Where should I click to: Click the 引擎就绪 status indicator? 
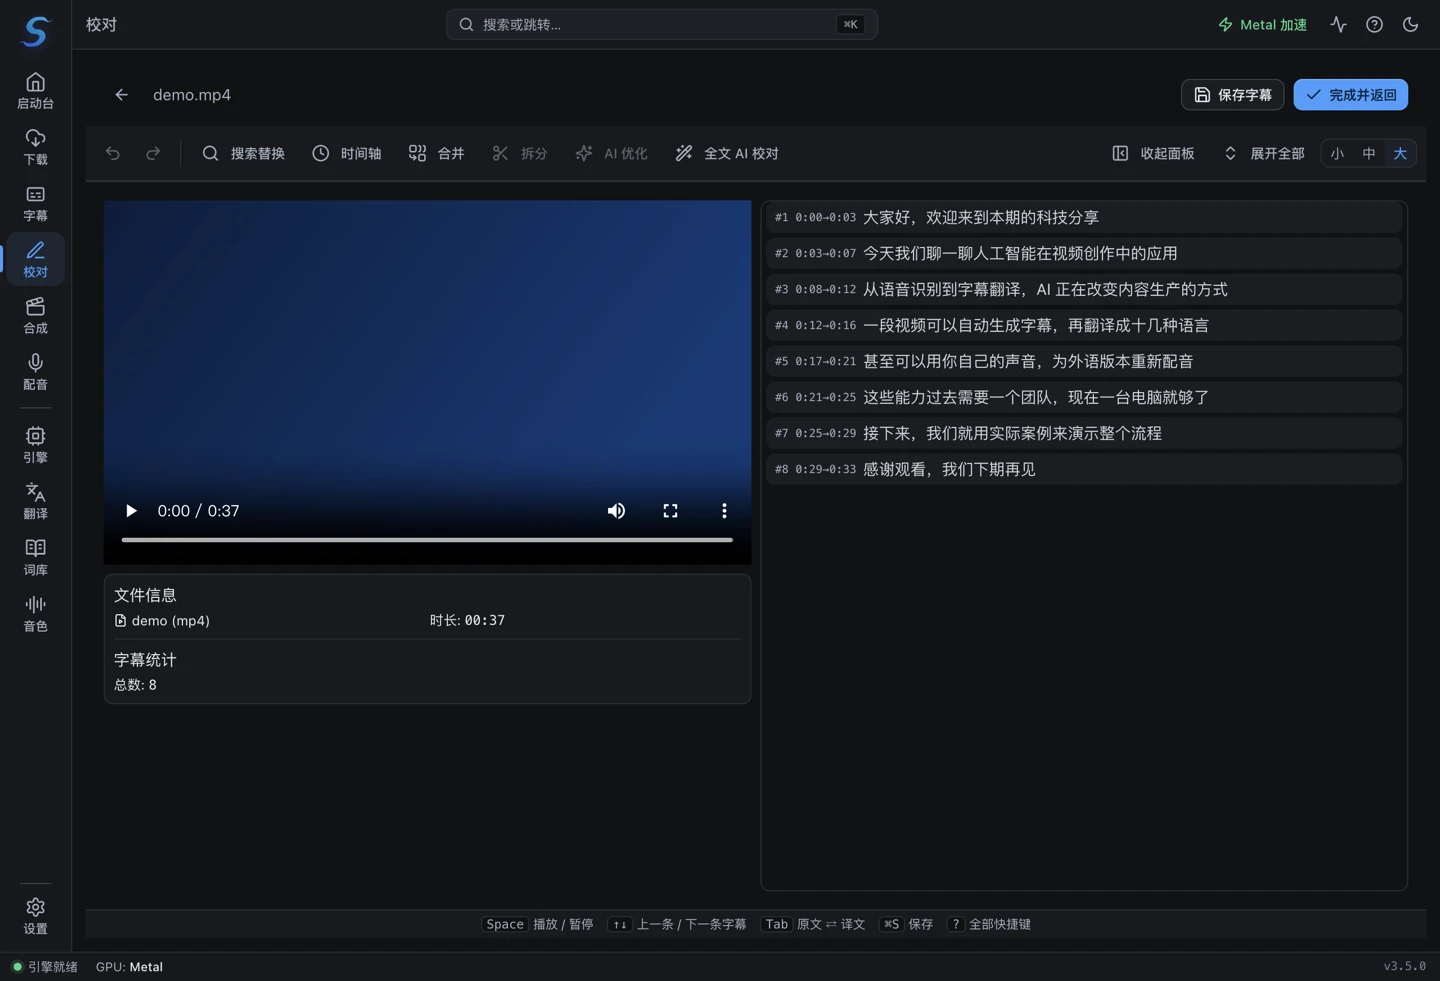(45, 967)
